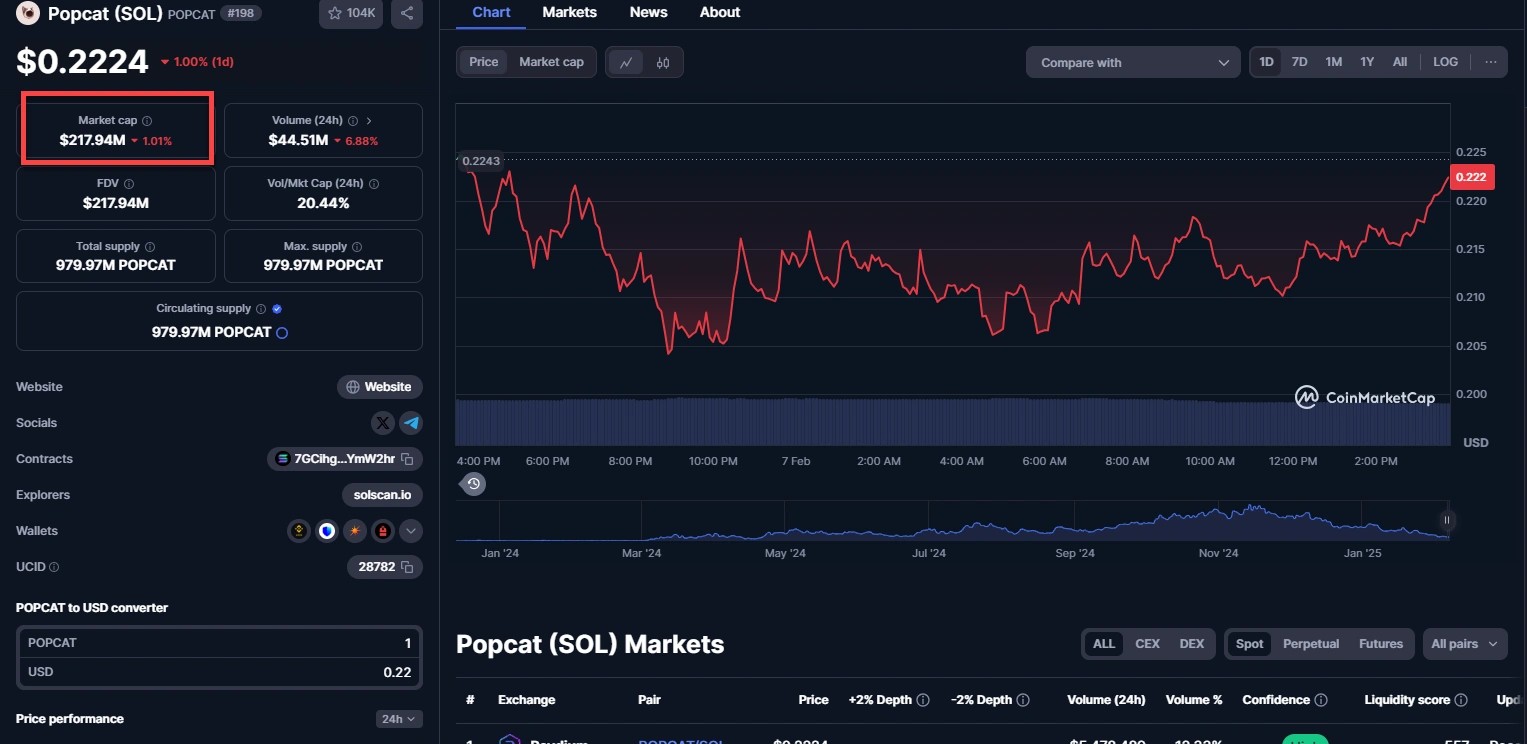This screenshot has width=1527, height=744.
Task: Switch to the Markets tab
Action: (569, 13)
